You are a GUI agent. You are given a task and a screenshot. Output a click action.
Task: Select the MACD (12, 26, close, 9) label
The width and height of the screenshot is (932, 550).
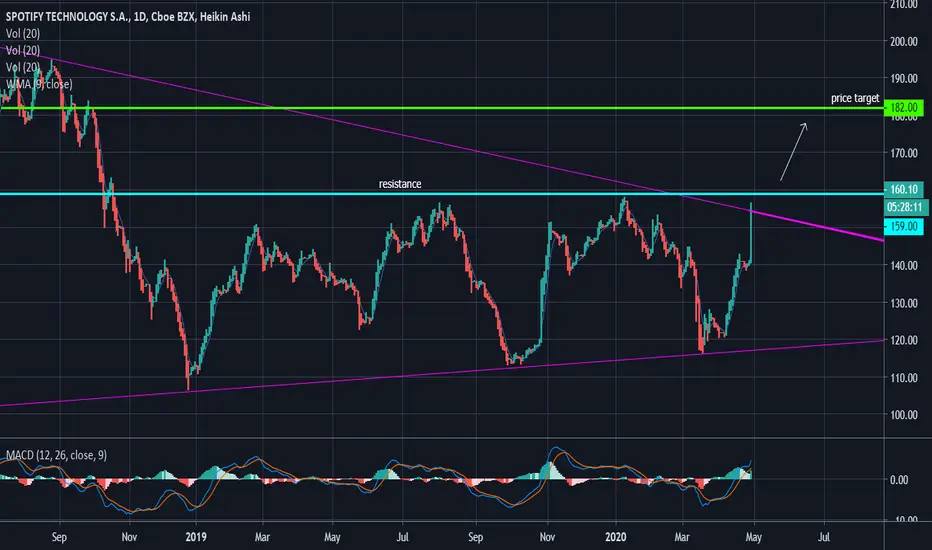(56, 455)
